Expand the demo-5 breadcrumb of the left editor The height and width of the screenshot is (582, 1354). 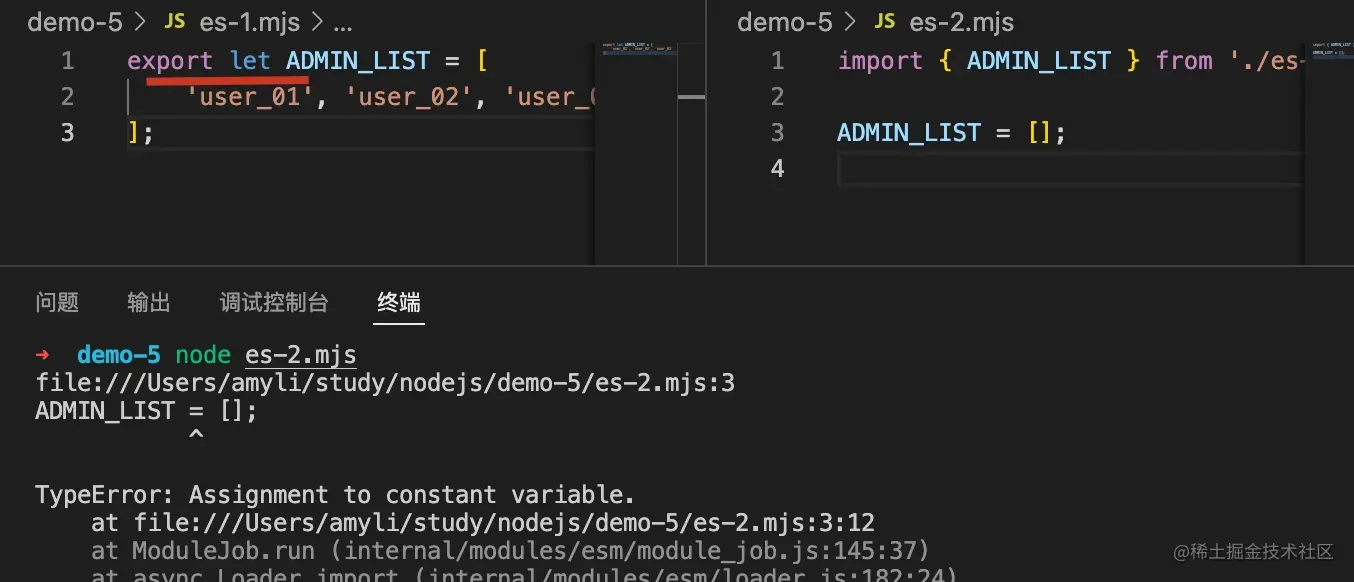tap(75, 21)
